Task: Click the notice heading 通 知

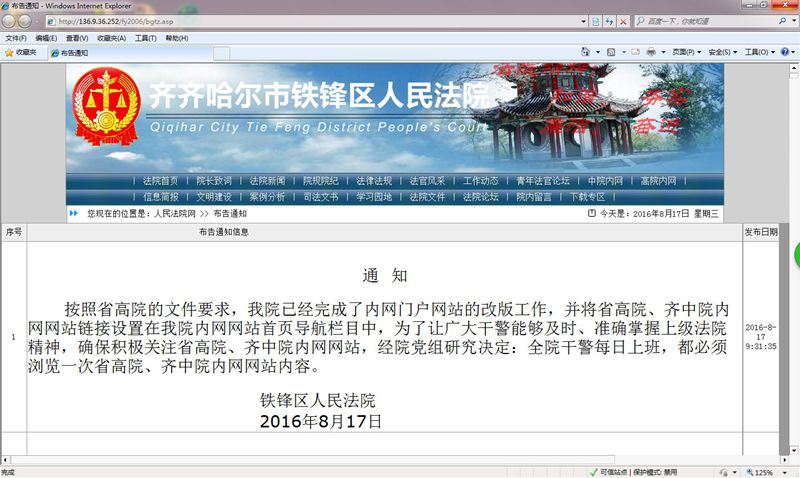Action: [x=385, y=276]
